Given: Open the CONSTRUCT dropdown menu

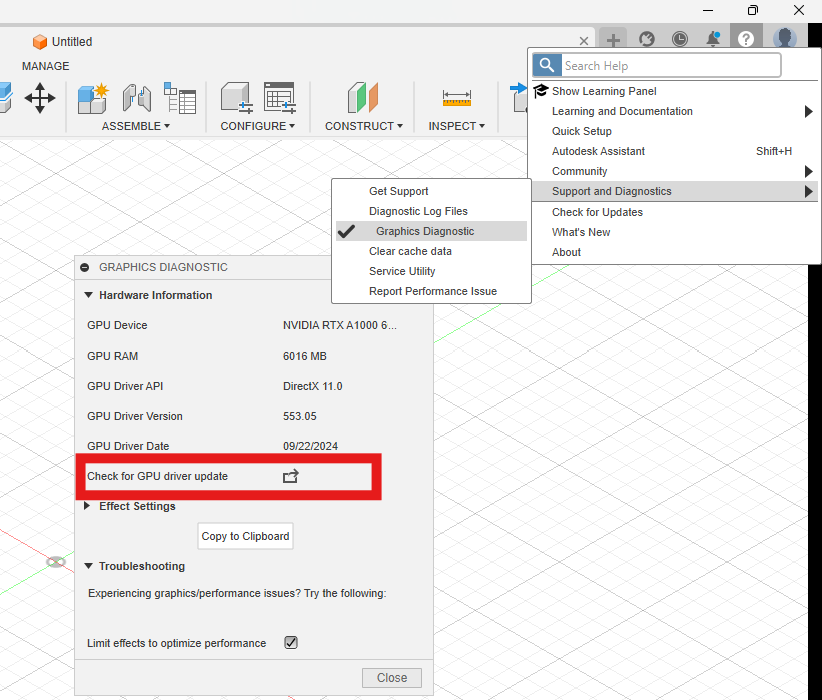Looking at the screenshot, I should pyautogui.click(x=363, y=125).
